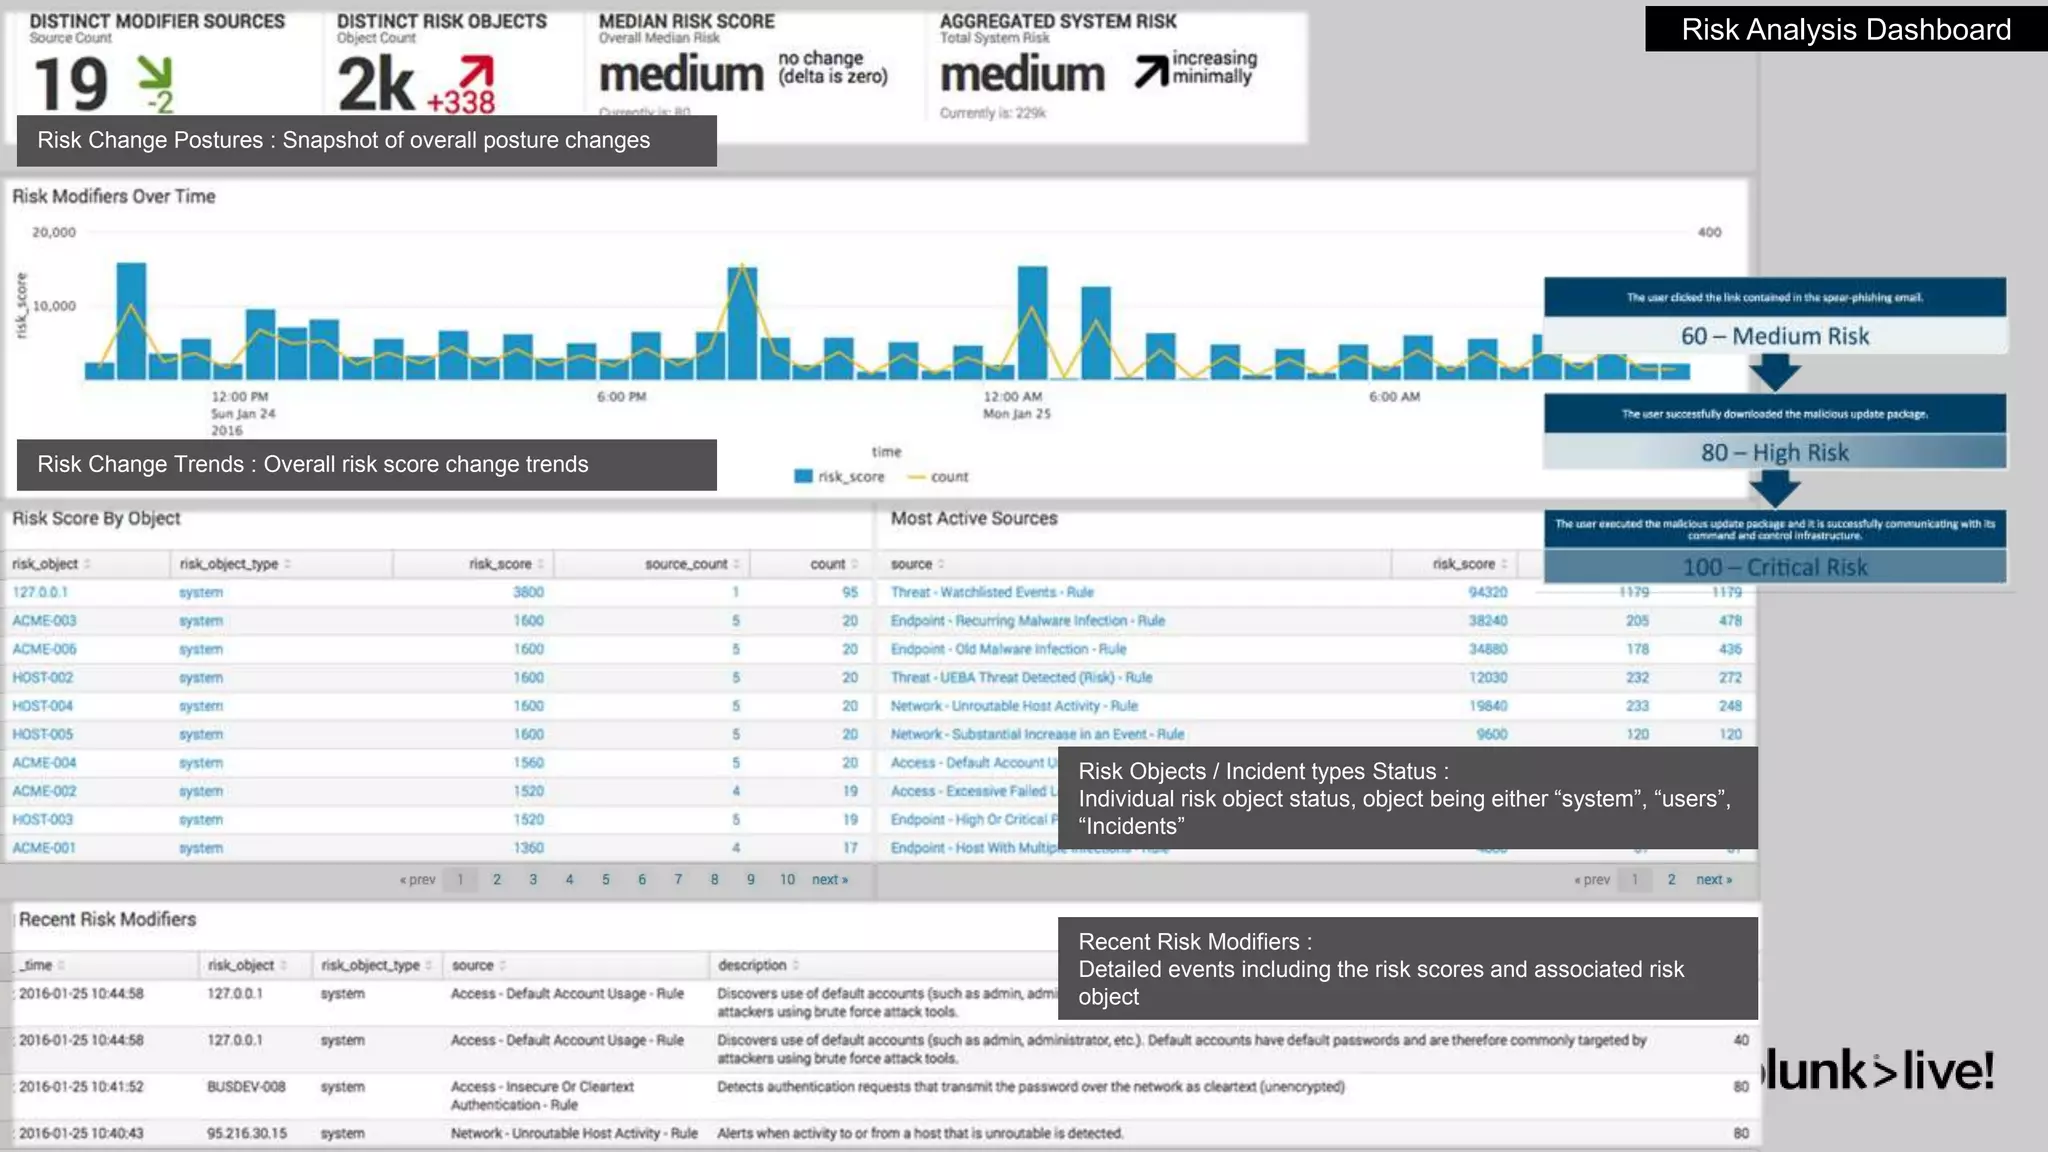Open Threat - UEBA Threat Detected (Risk) - Rule
The width and height of the screenshot is (2048, 1152).
coord(1021,677)
